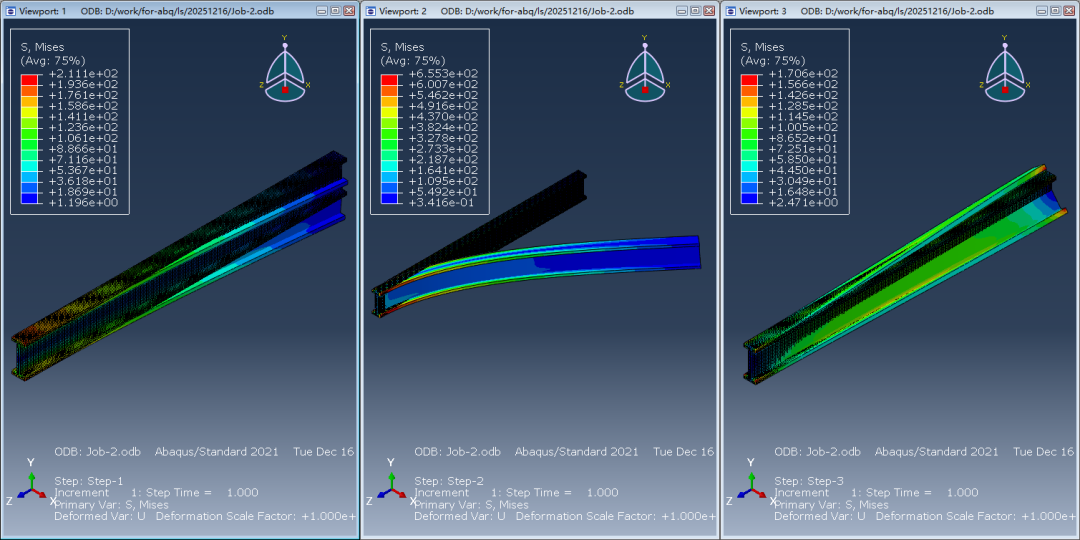Click blue legend swatch +2.471e+00 in Viewport 3

pyautogui.click(x=749, y=198)
